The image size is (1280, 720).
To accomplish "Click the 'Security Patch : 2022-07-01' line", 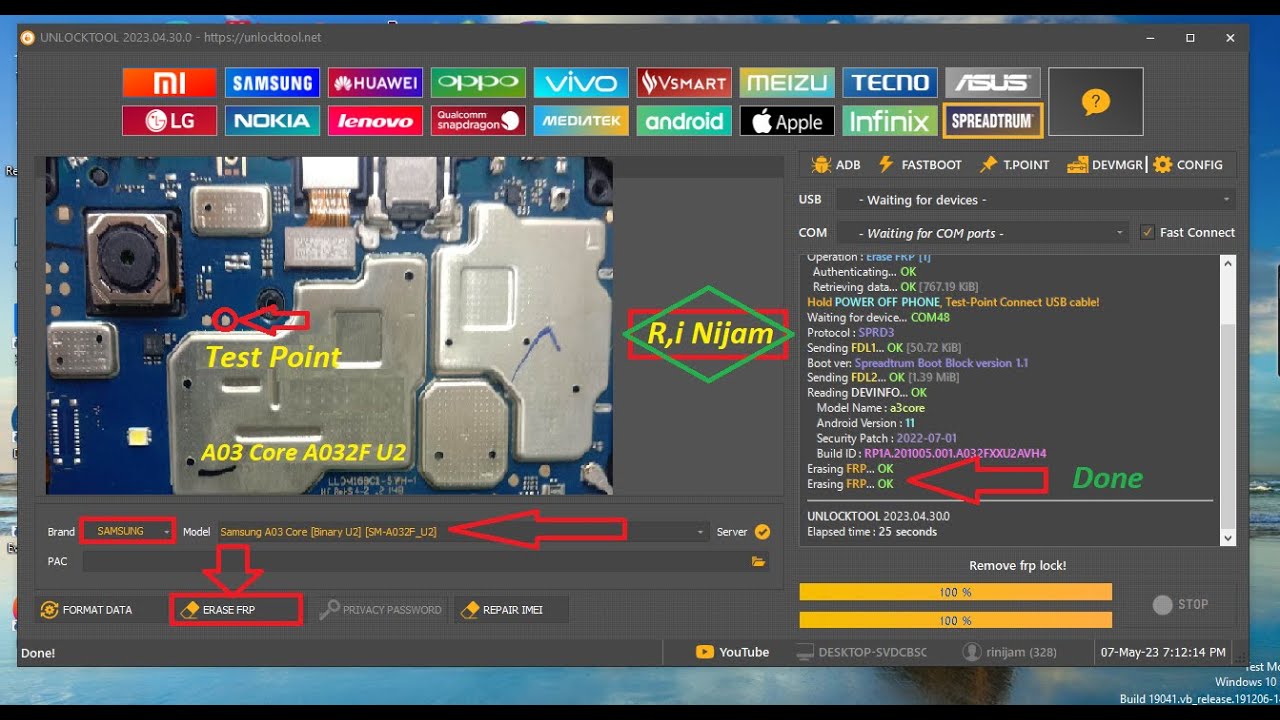I will (886, 438).
